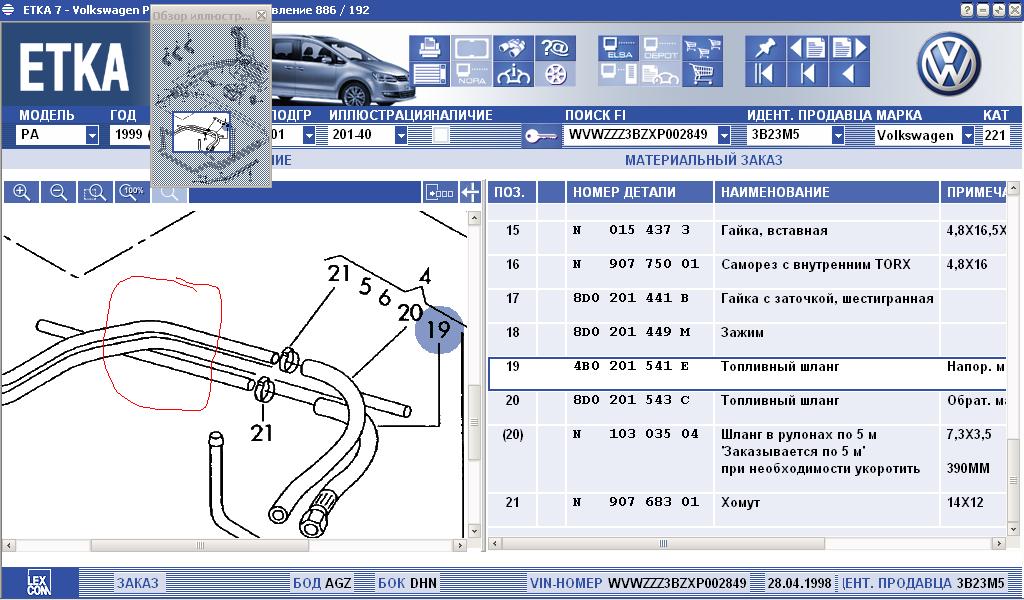
Task: Click the parts table horizontal scrollbar thumb
Action: [663, 543]
